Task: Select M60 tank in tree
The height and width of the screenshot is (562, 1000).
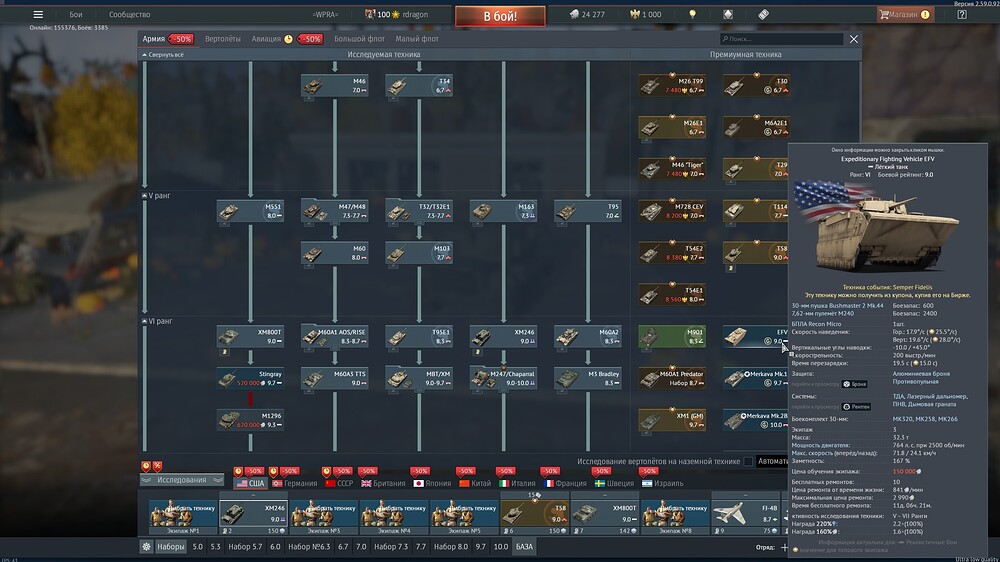Action: [x=334, y=253]
